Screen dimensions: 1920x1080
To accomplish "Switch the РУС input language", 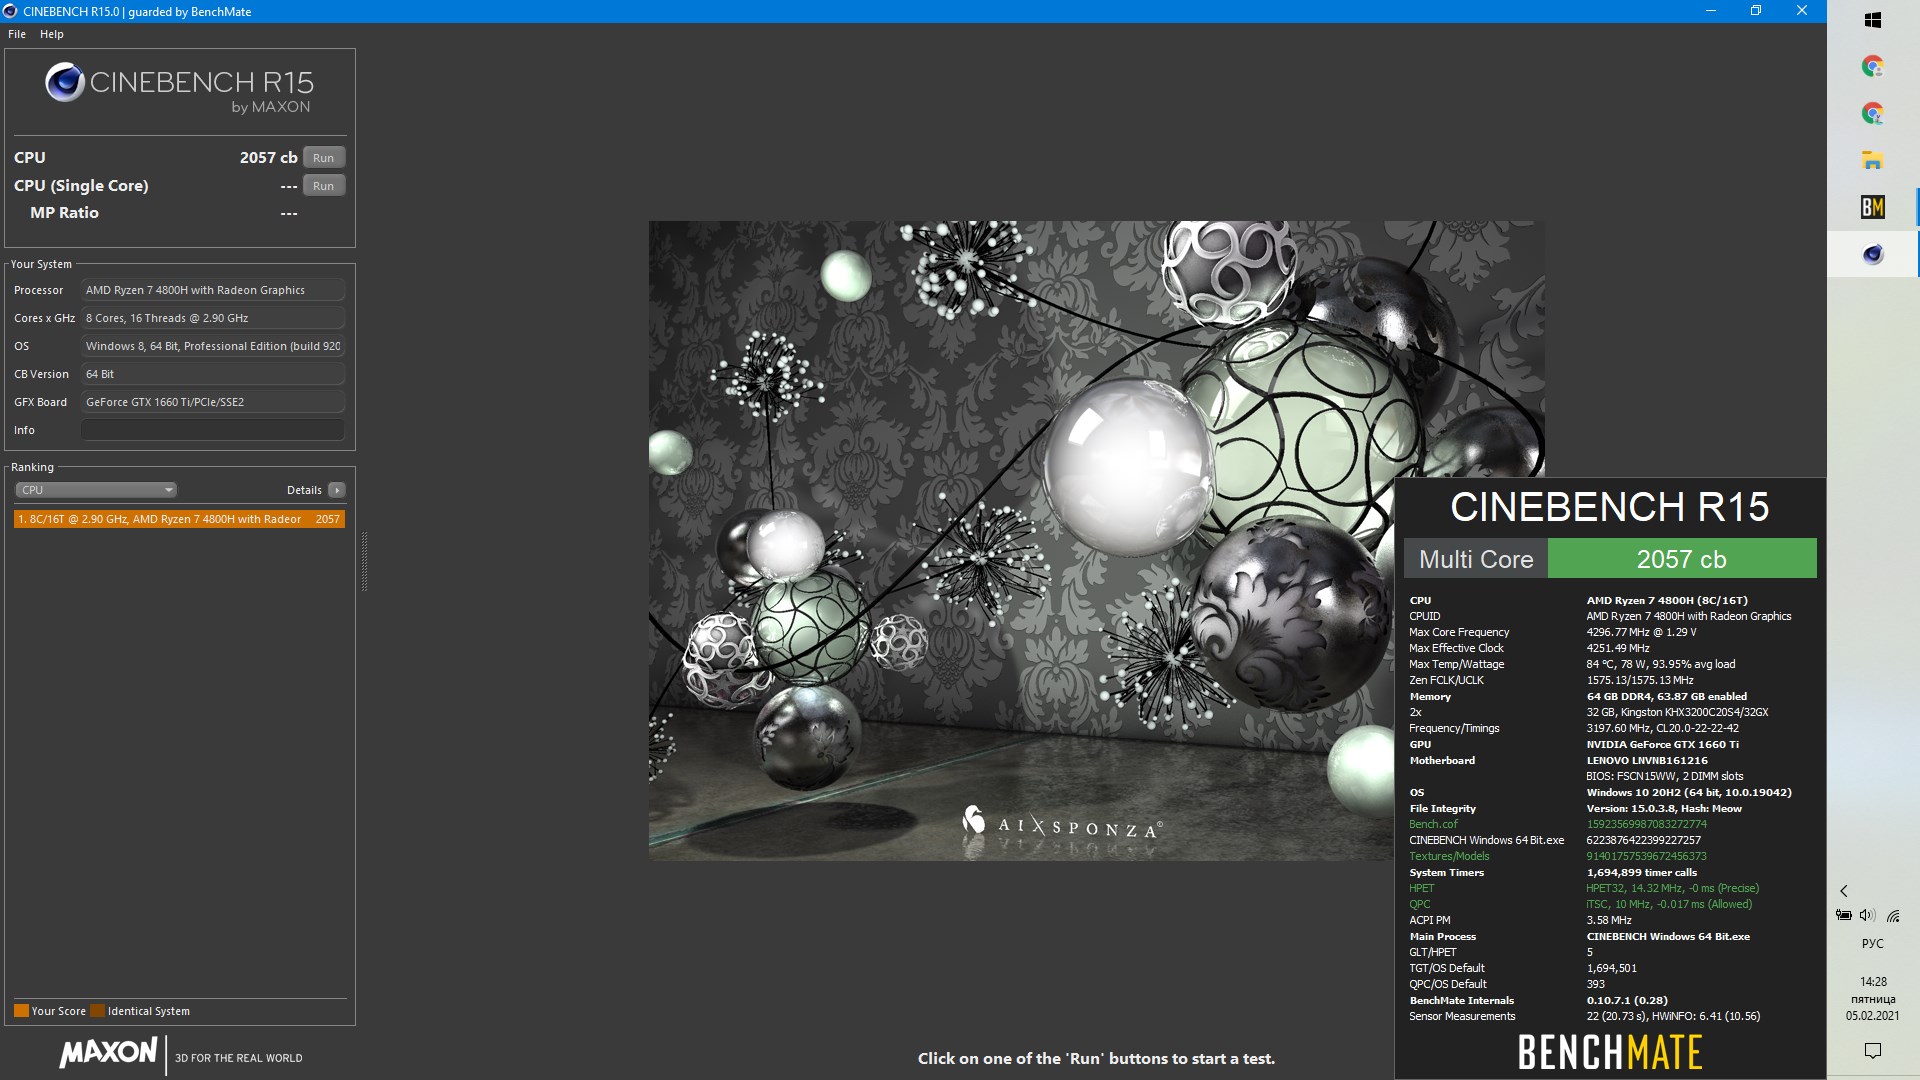I will point(1873,944).
